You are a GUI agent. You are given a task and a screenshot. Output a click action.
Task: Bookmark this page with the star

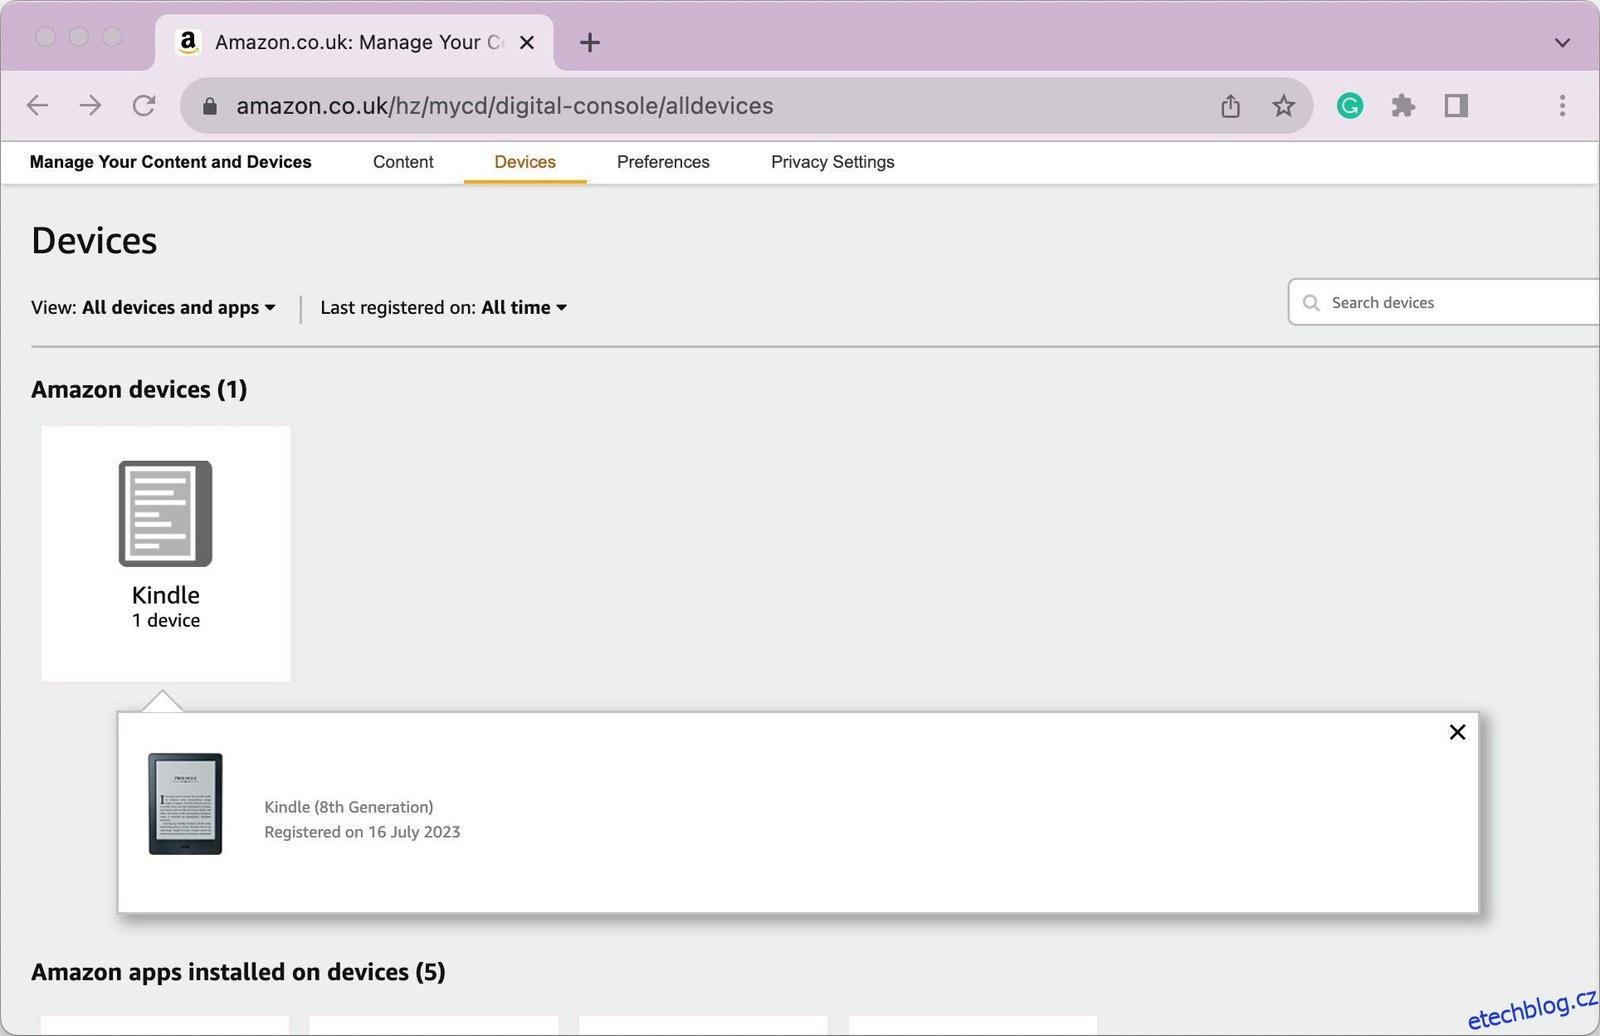(1283, 106)
